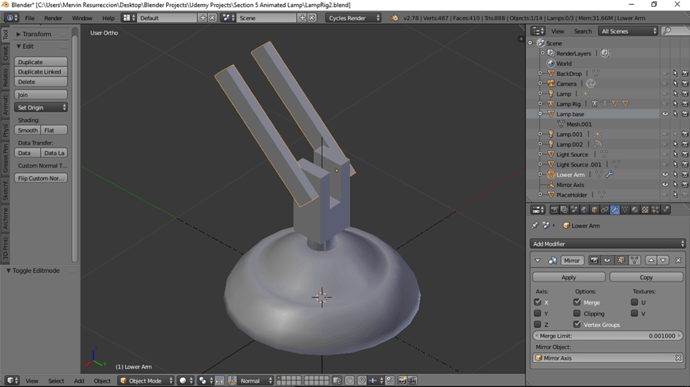Enable the Y axis mirror checkbox
This screenshot has height=387, width=690.
click(x=537, y=313)
